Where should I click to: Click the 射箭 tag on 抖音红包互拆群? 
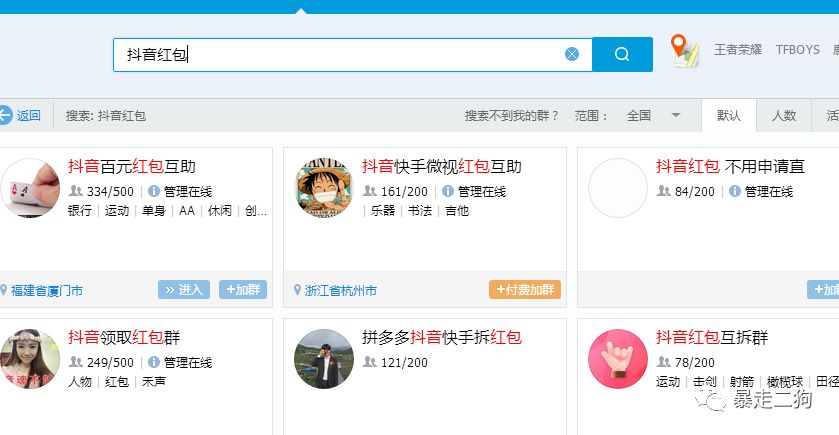742,381
